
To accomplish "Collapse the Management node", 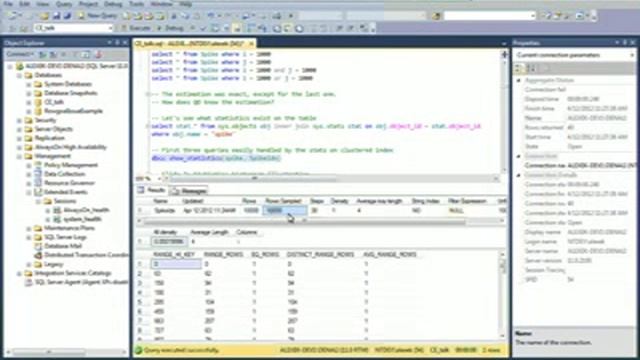I will [19, 156].
